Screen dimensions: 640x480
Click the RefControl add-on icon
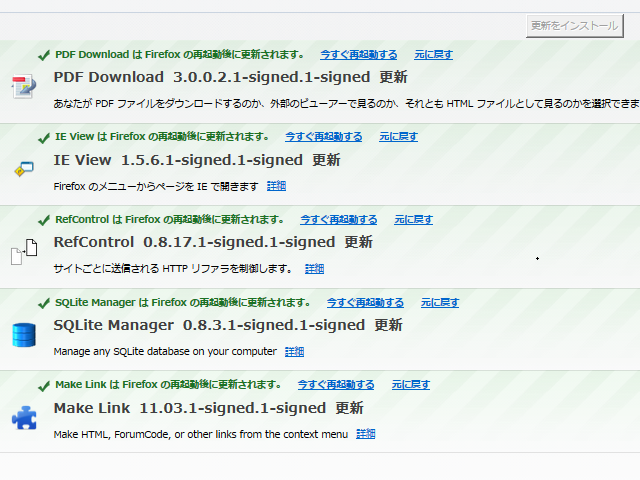click(x=24, y=252)
